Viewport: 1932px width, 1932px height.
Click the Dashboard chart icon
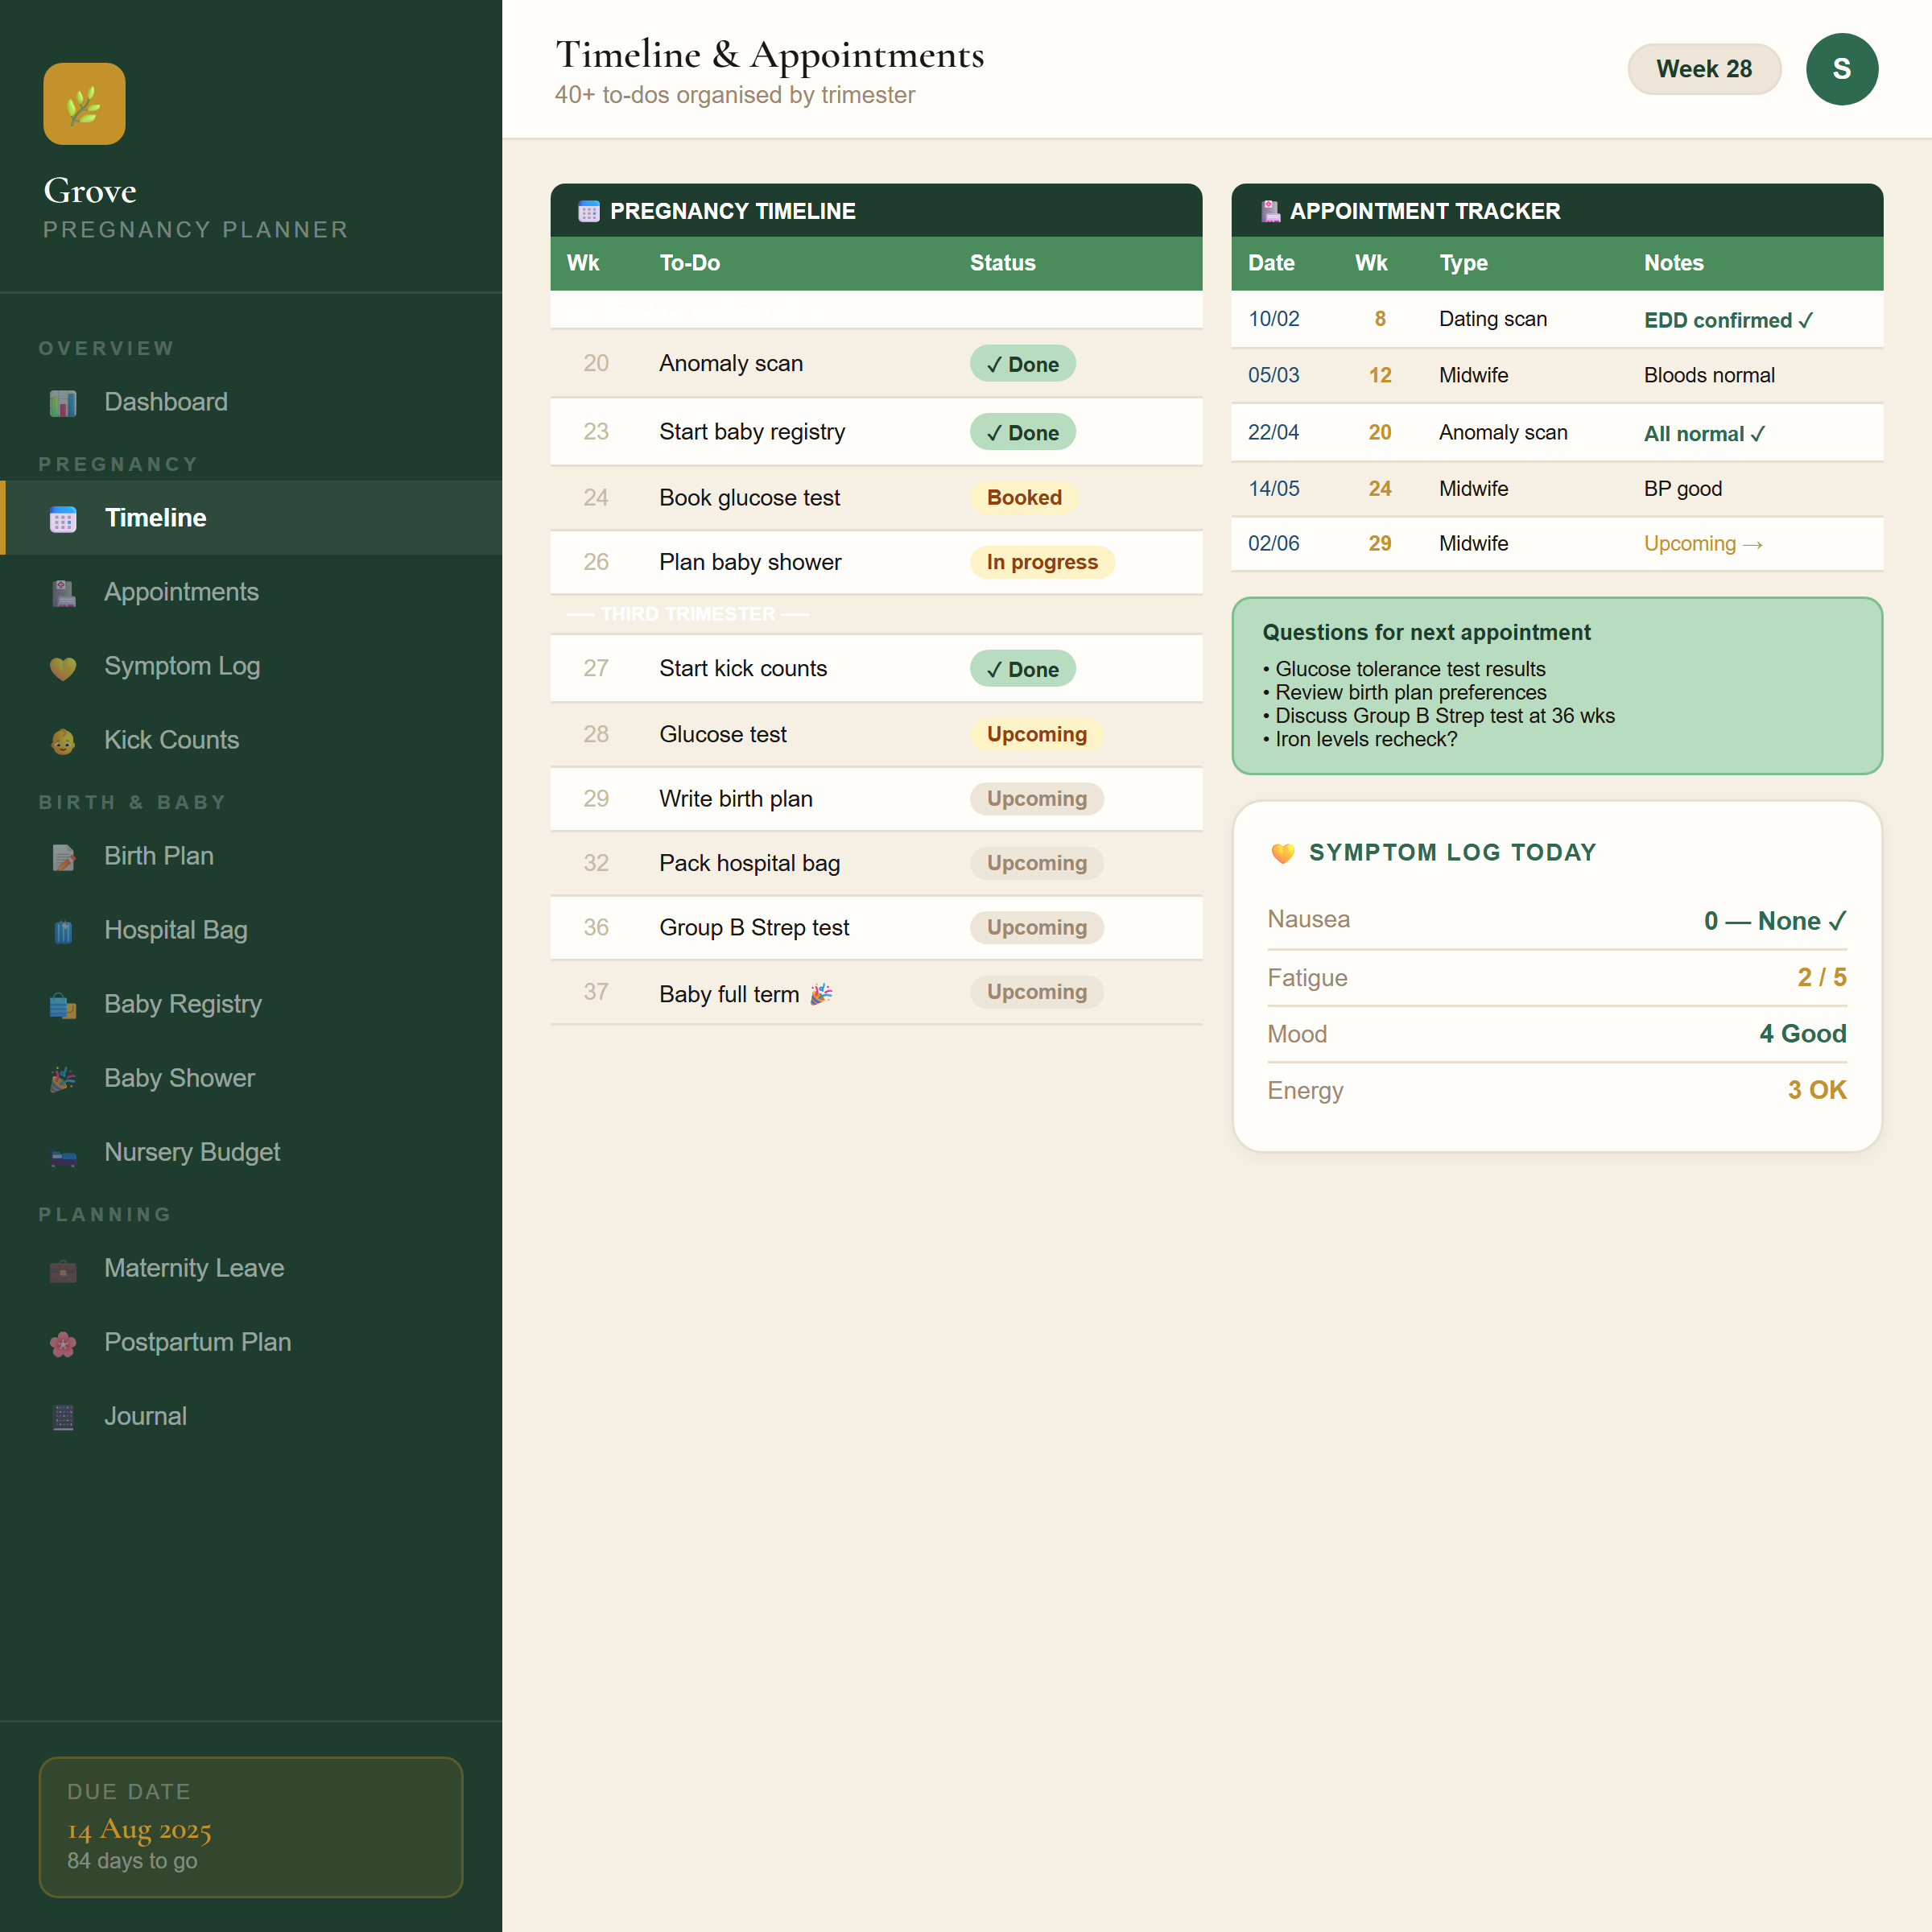[63, 403]
